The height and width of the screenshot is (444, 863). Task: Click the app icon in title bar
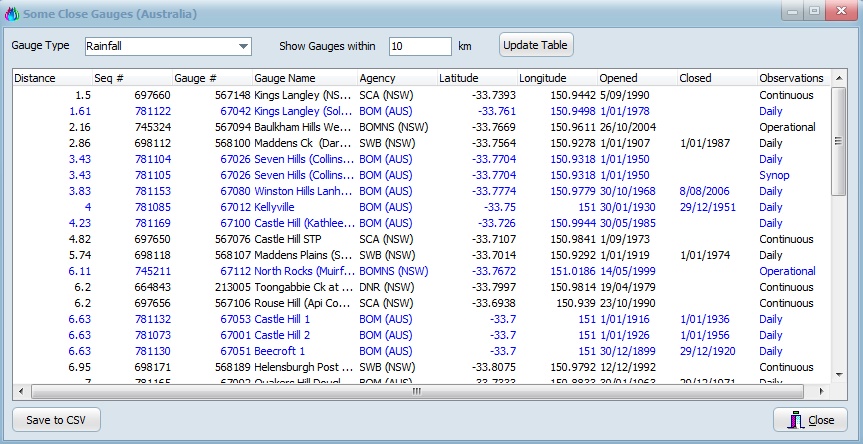[12, 14]
